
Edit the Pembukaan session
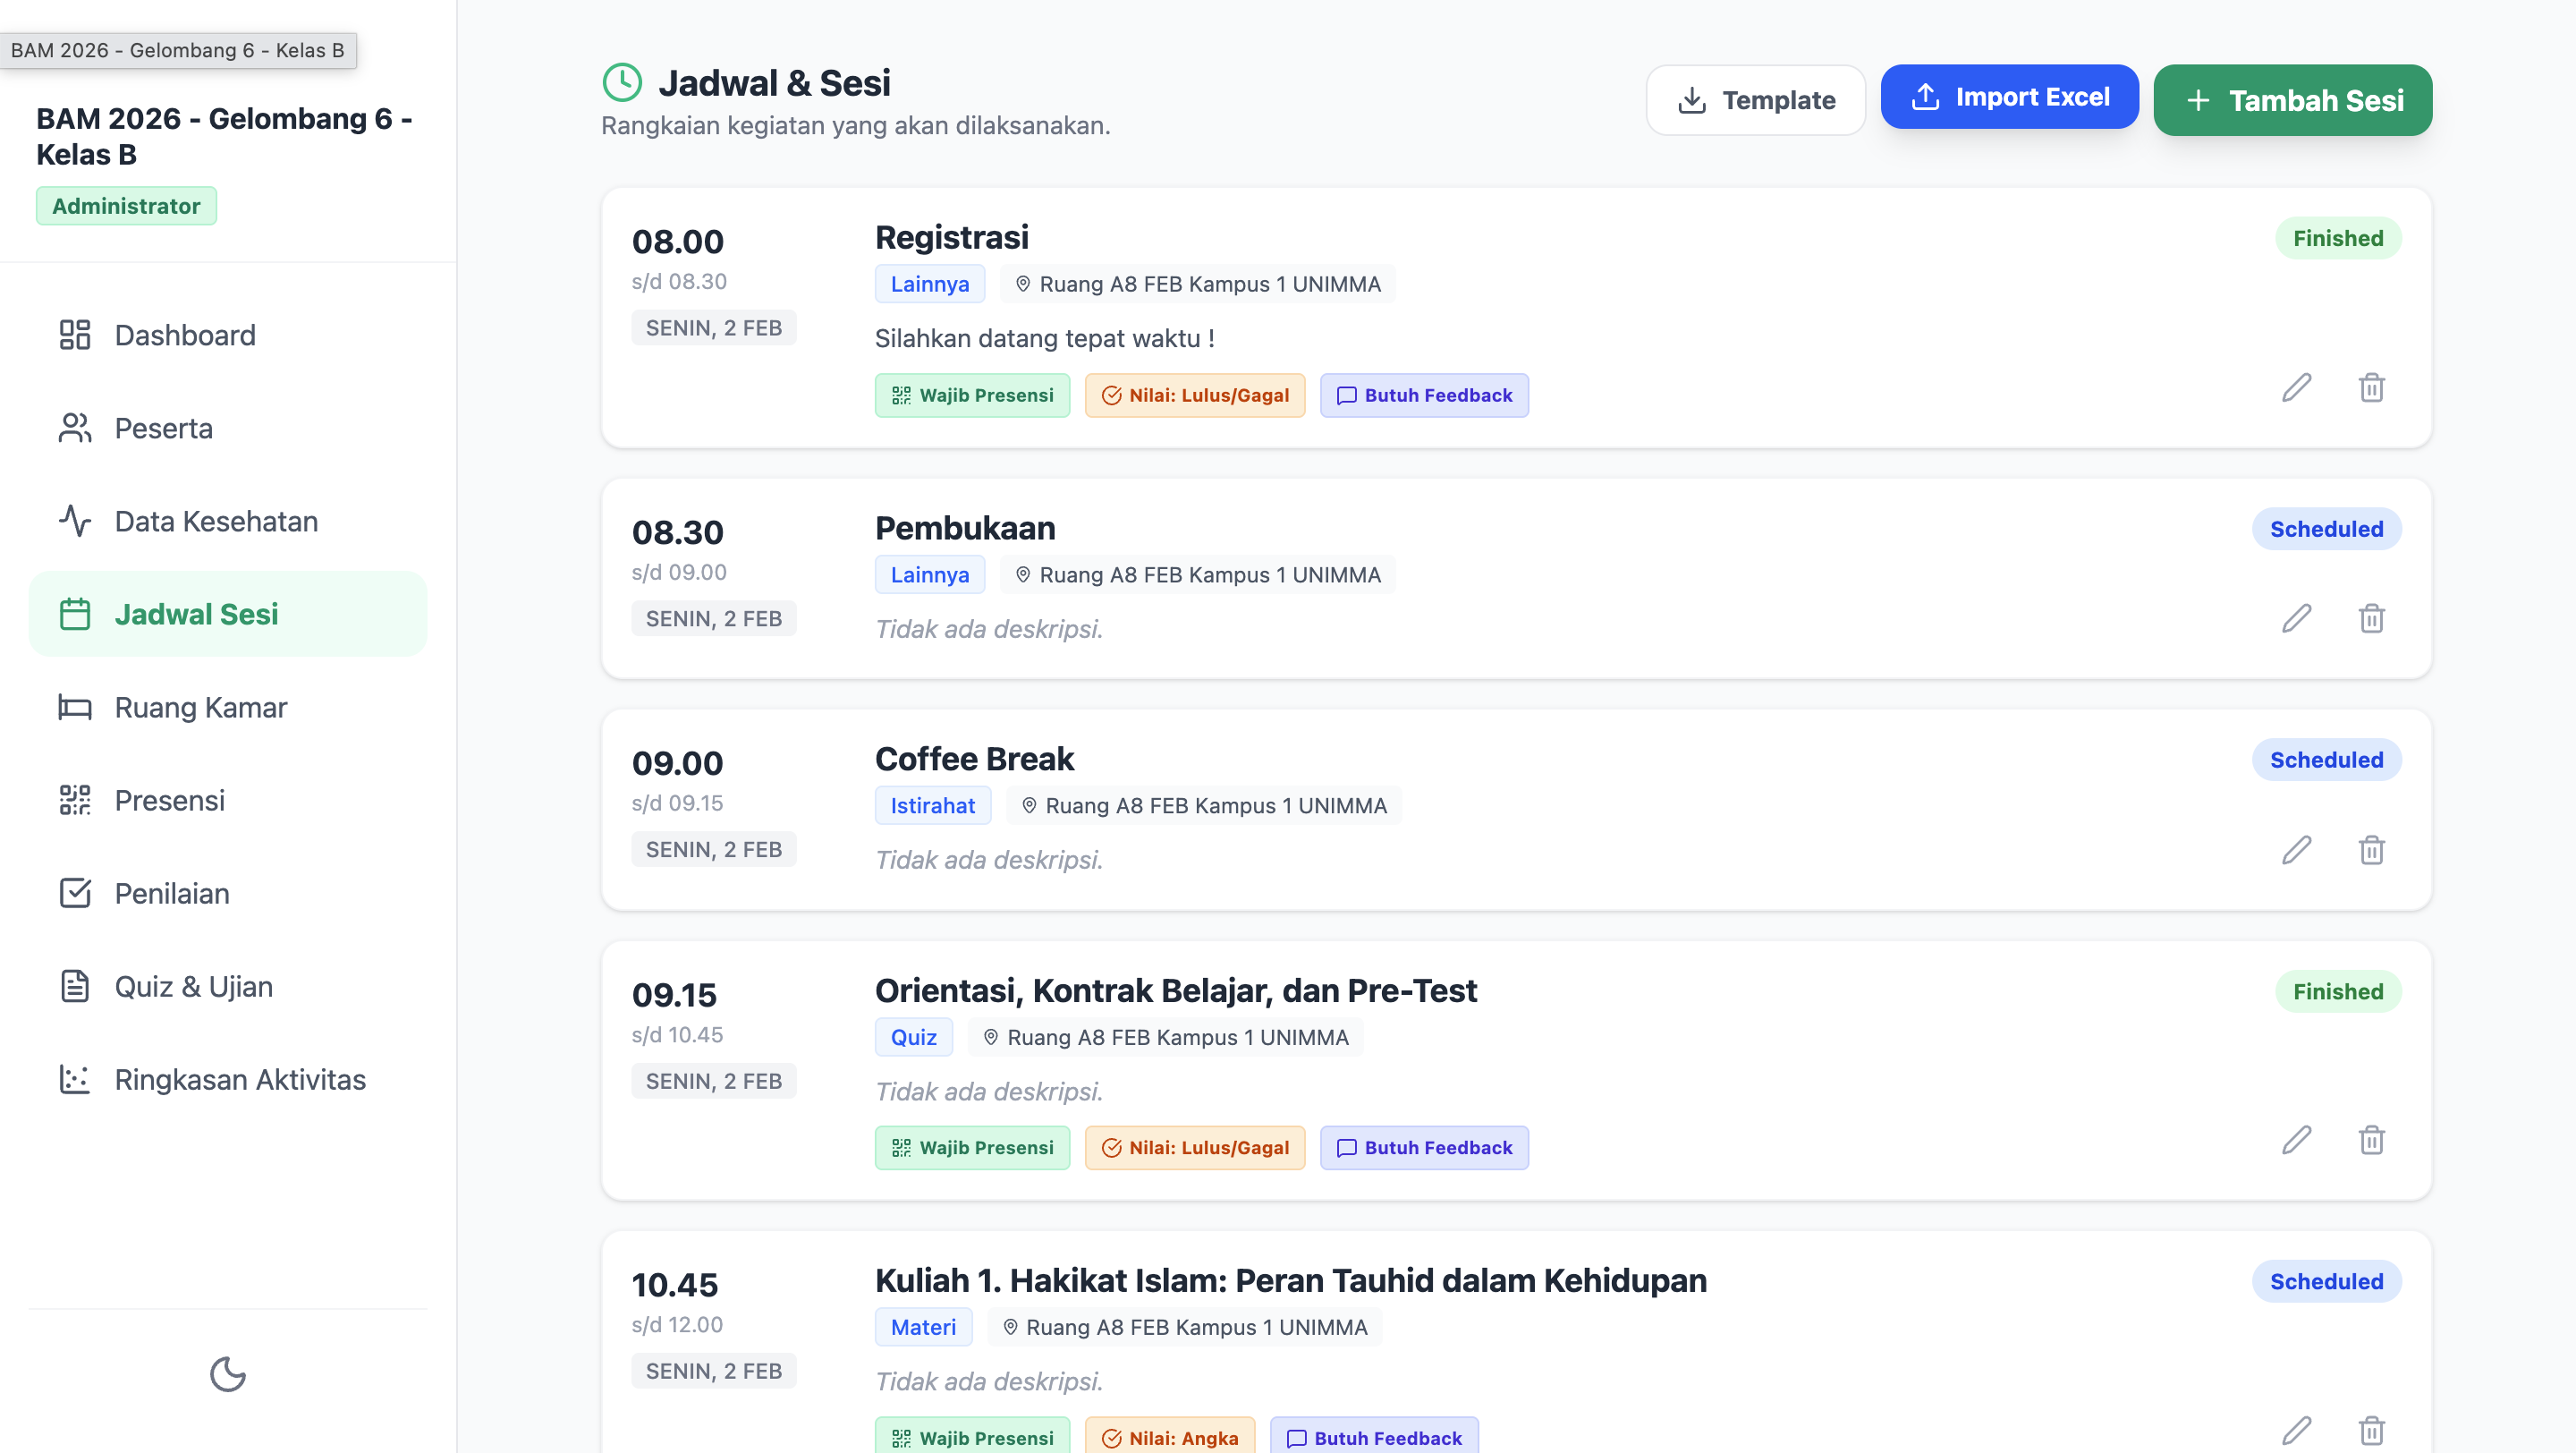pyautogui.click(x=2296, y=618)
